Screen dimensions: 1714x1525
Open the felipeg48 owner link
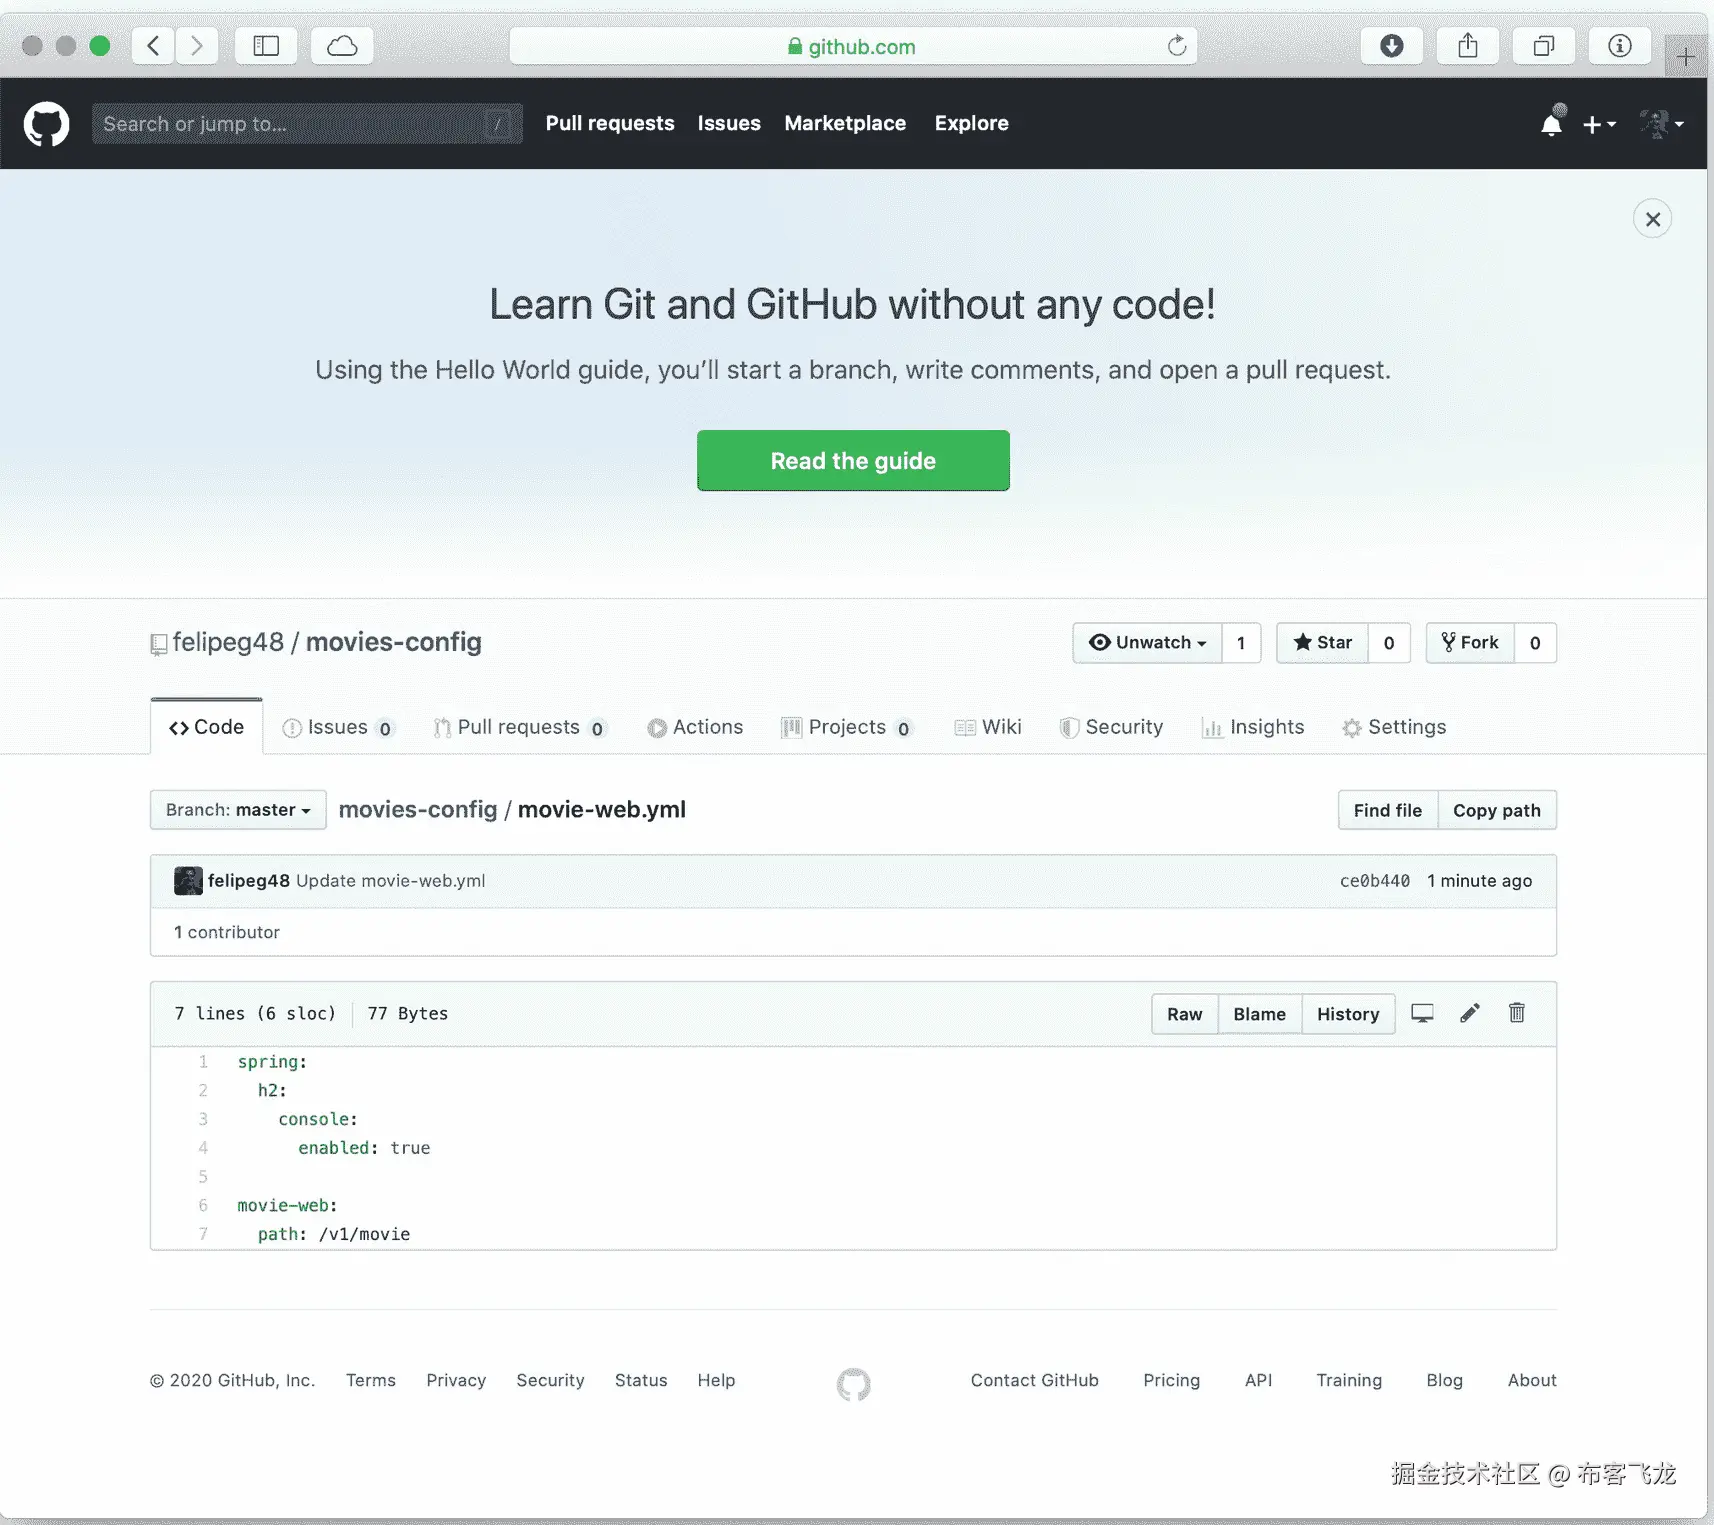[x=228, y=642]
